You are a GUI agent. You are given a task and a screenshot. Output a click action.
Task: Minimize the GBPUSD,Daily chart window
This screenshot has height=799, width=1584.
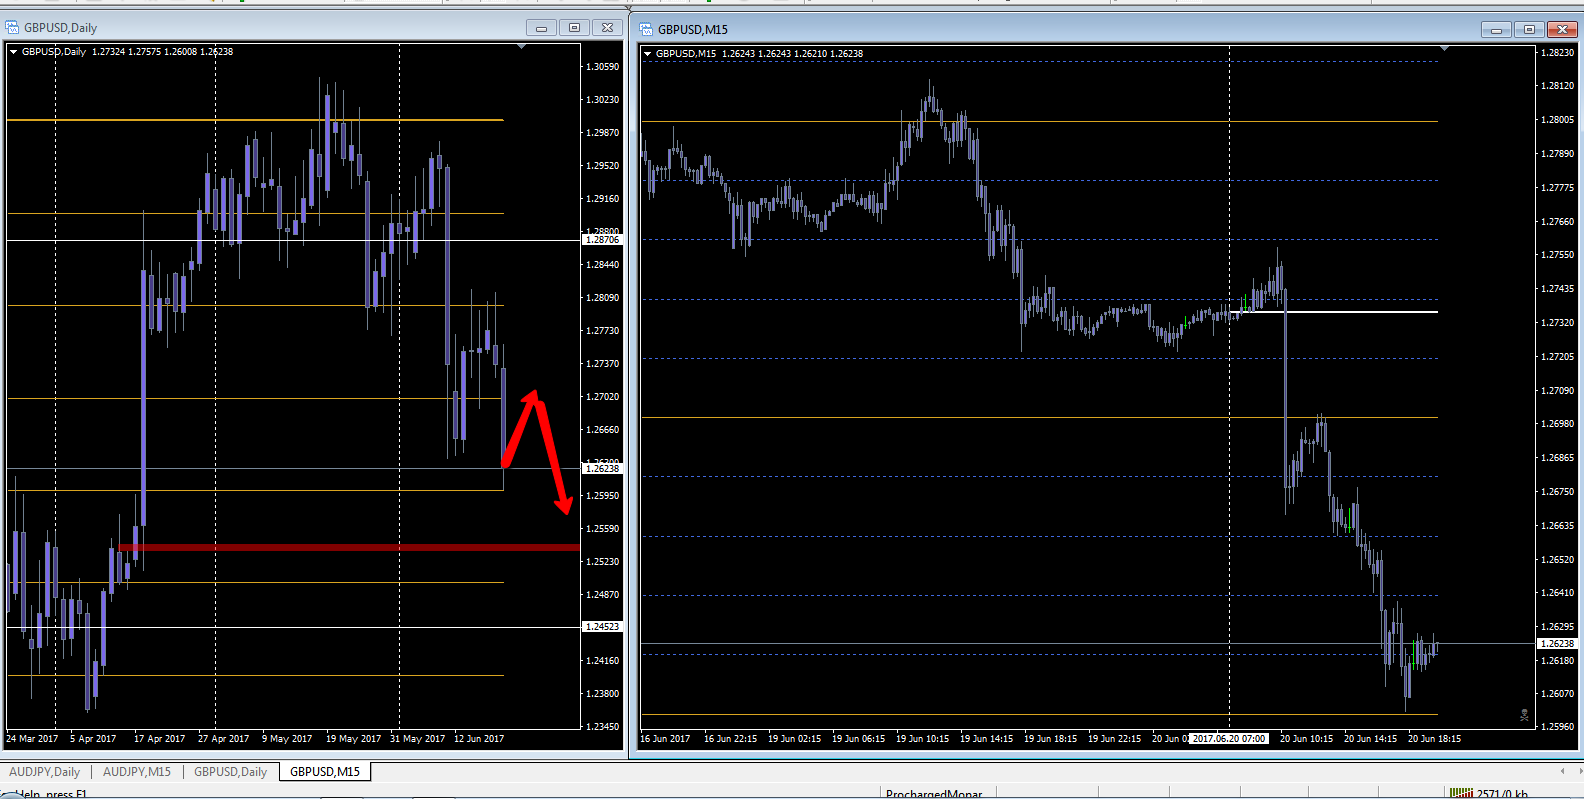click(x=541, y=28)
